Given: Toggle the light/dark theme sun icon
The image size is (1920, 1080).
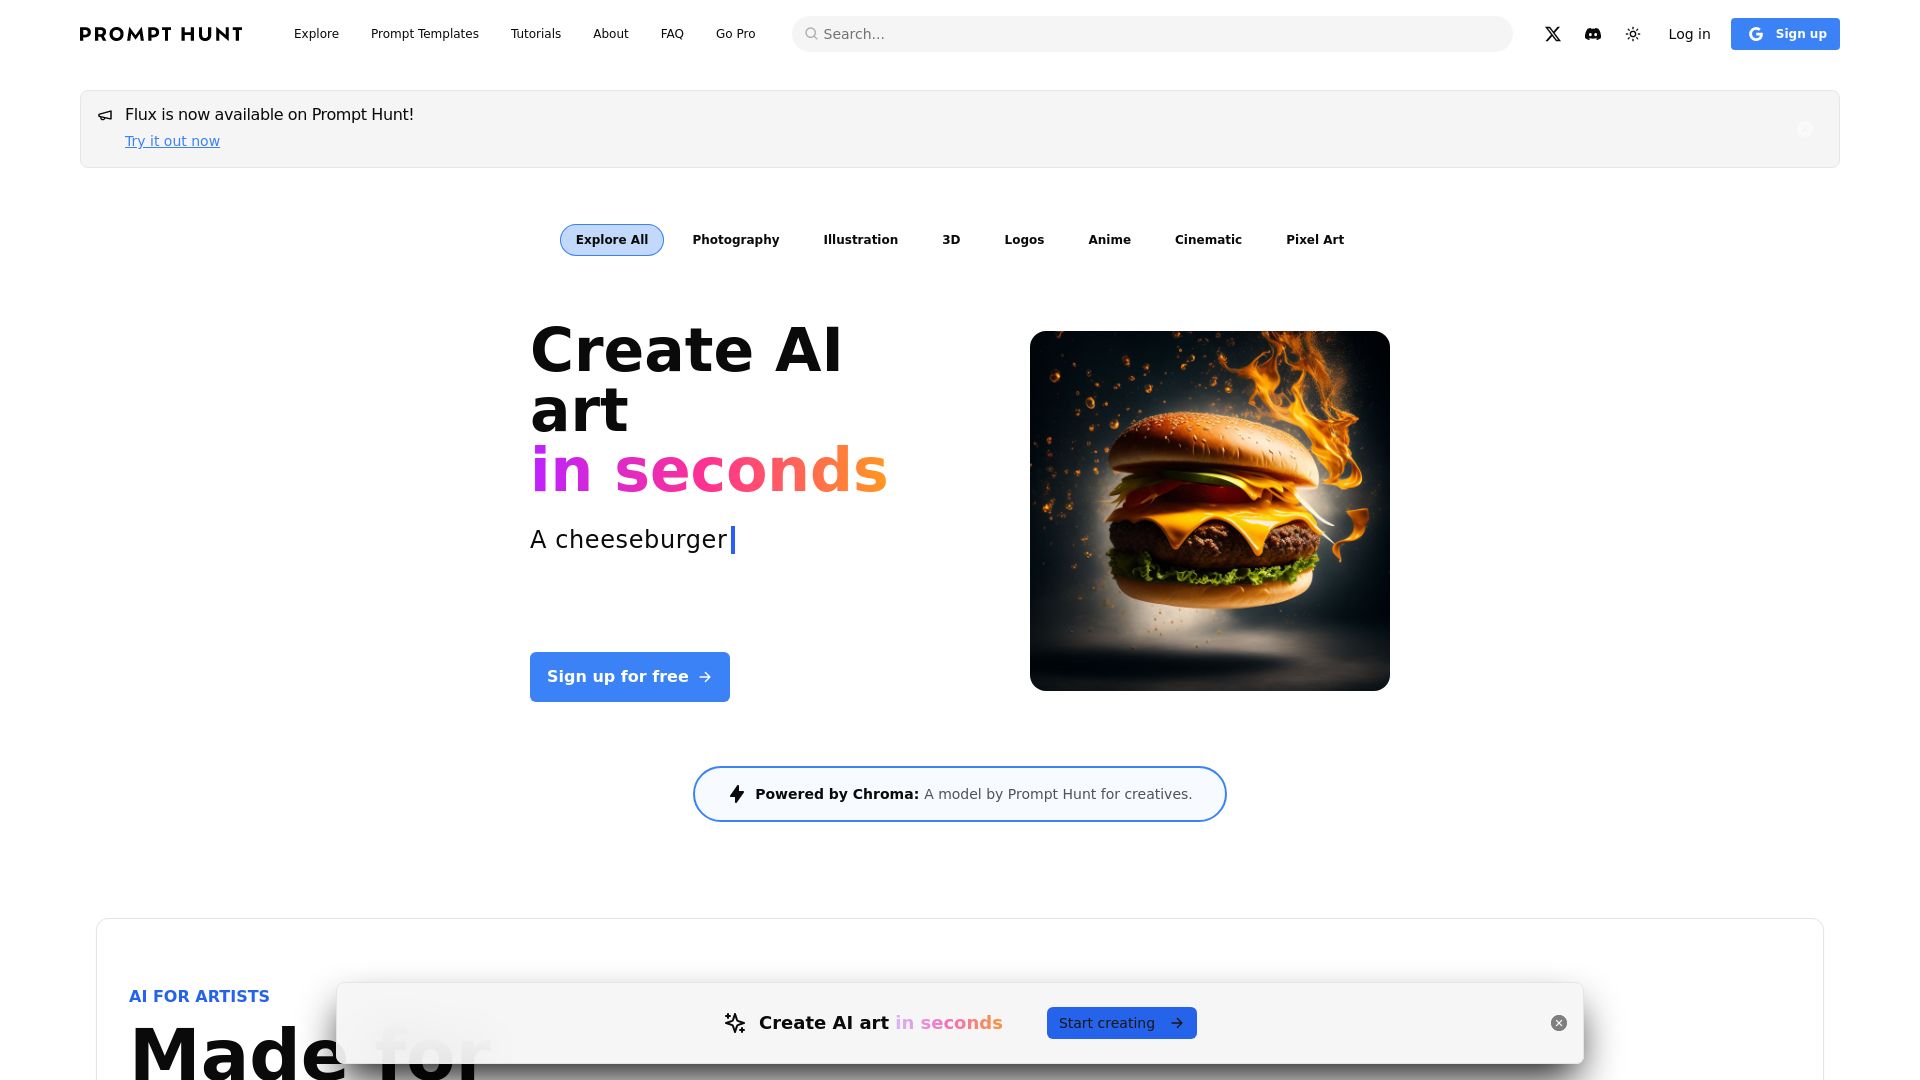Looking at the screenshot, I should click(1633, 34).
